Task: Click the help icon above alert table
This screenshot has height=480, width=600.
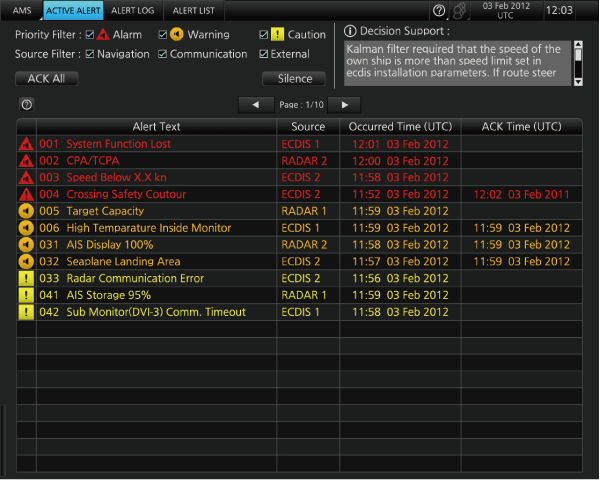Action: pos(27,104)
